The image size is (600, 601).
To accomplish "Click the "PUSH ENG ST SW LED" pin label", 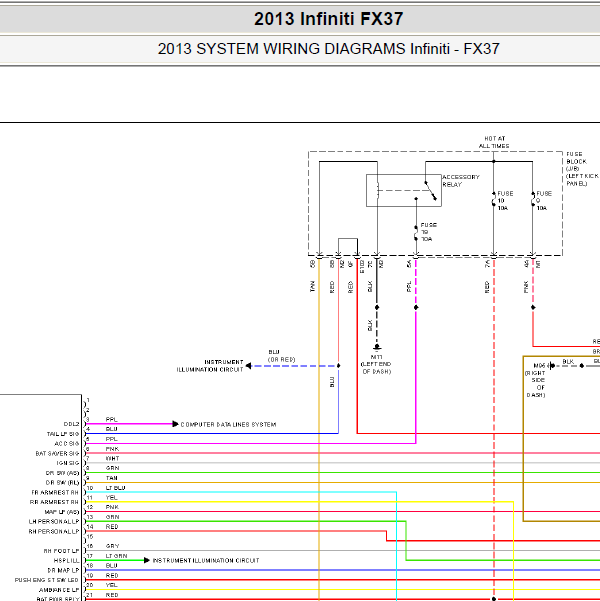I will point(47,580).
